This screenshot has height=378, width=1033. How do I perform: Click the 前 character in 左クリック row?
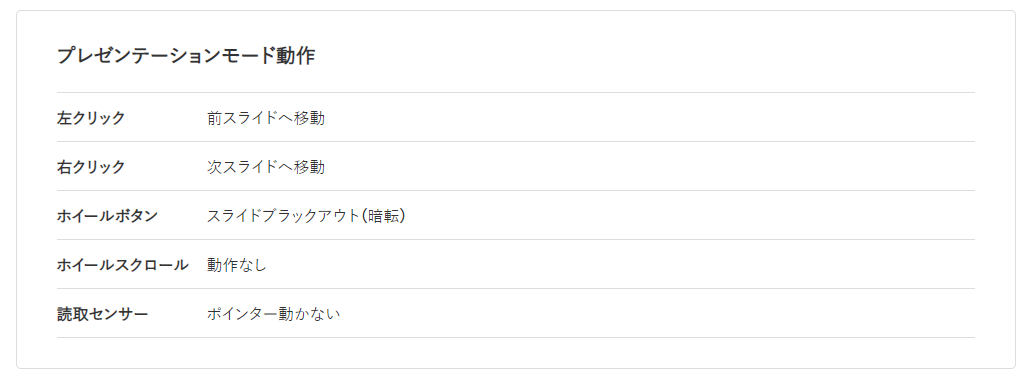point(214,119)
